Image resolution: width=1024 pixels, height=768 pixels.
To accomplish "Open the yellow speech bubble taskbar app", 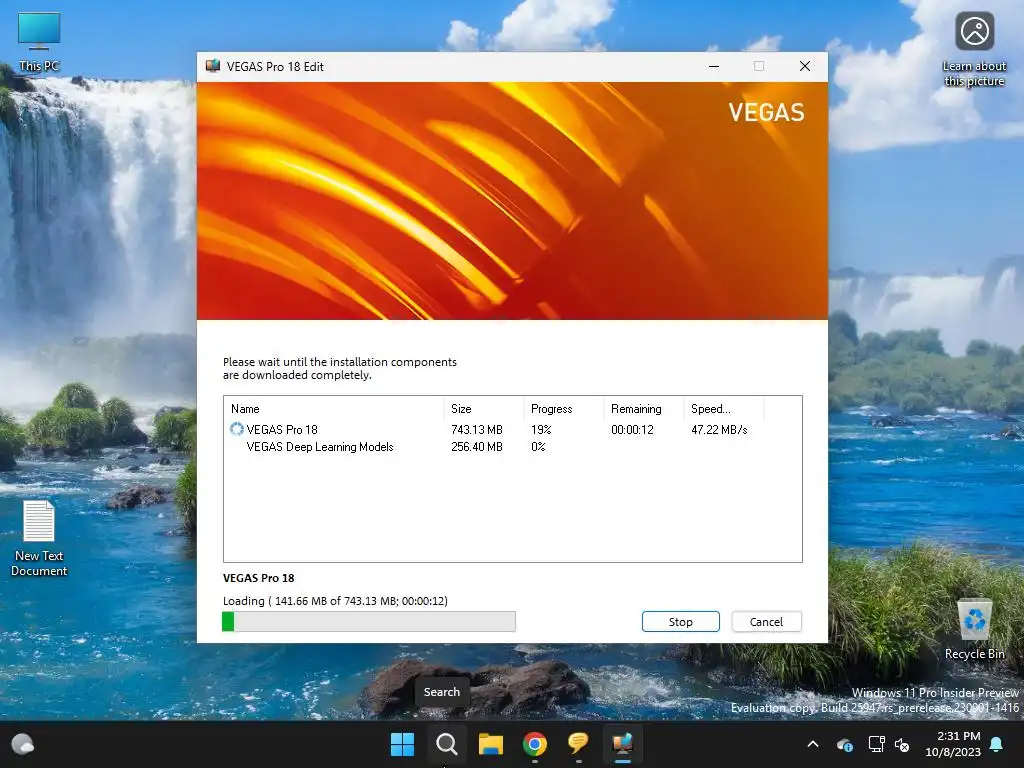I will 579,744.
